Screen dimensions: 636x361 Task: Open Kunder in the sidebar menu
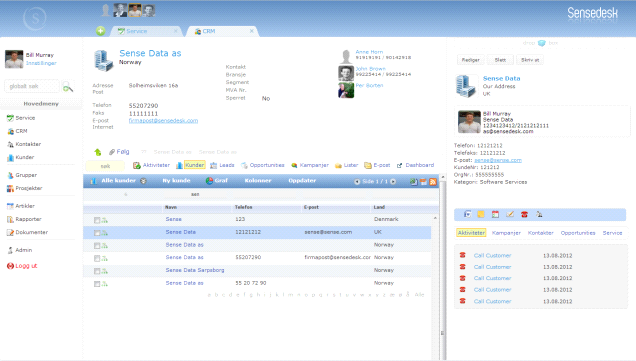point(25,157)
